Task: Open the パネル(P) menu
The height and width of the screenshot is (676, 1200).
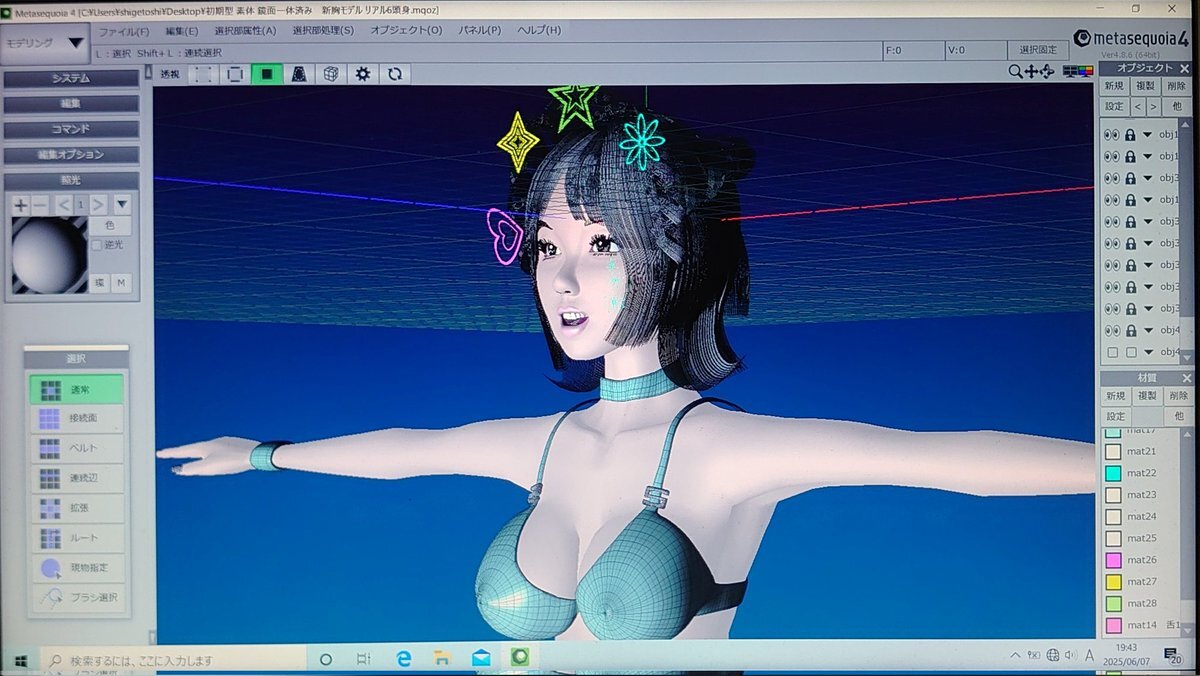Action: [480, 30]
